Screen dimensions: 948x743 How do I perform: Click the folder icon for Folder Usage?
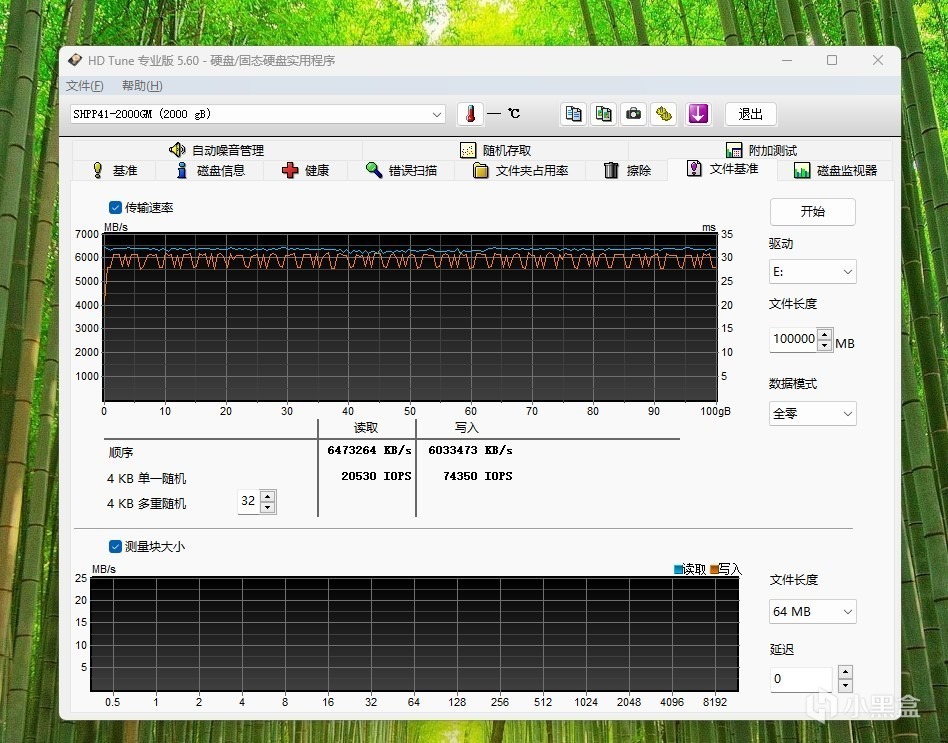481,170
